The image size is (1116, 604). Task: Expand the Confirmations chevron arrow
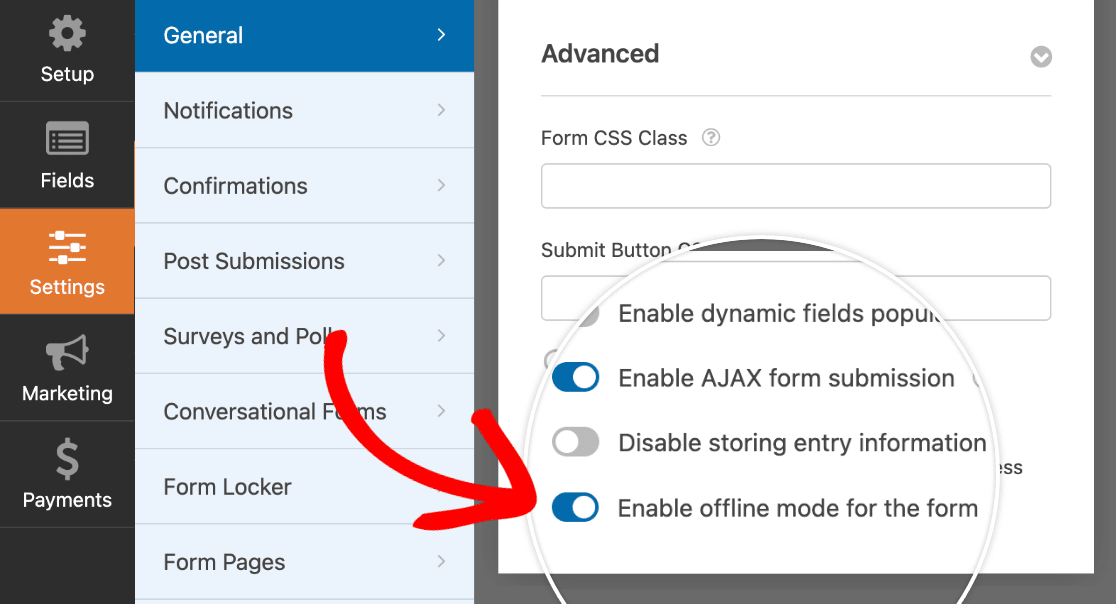[441, 185]
